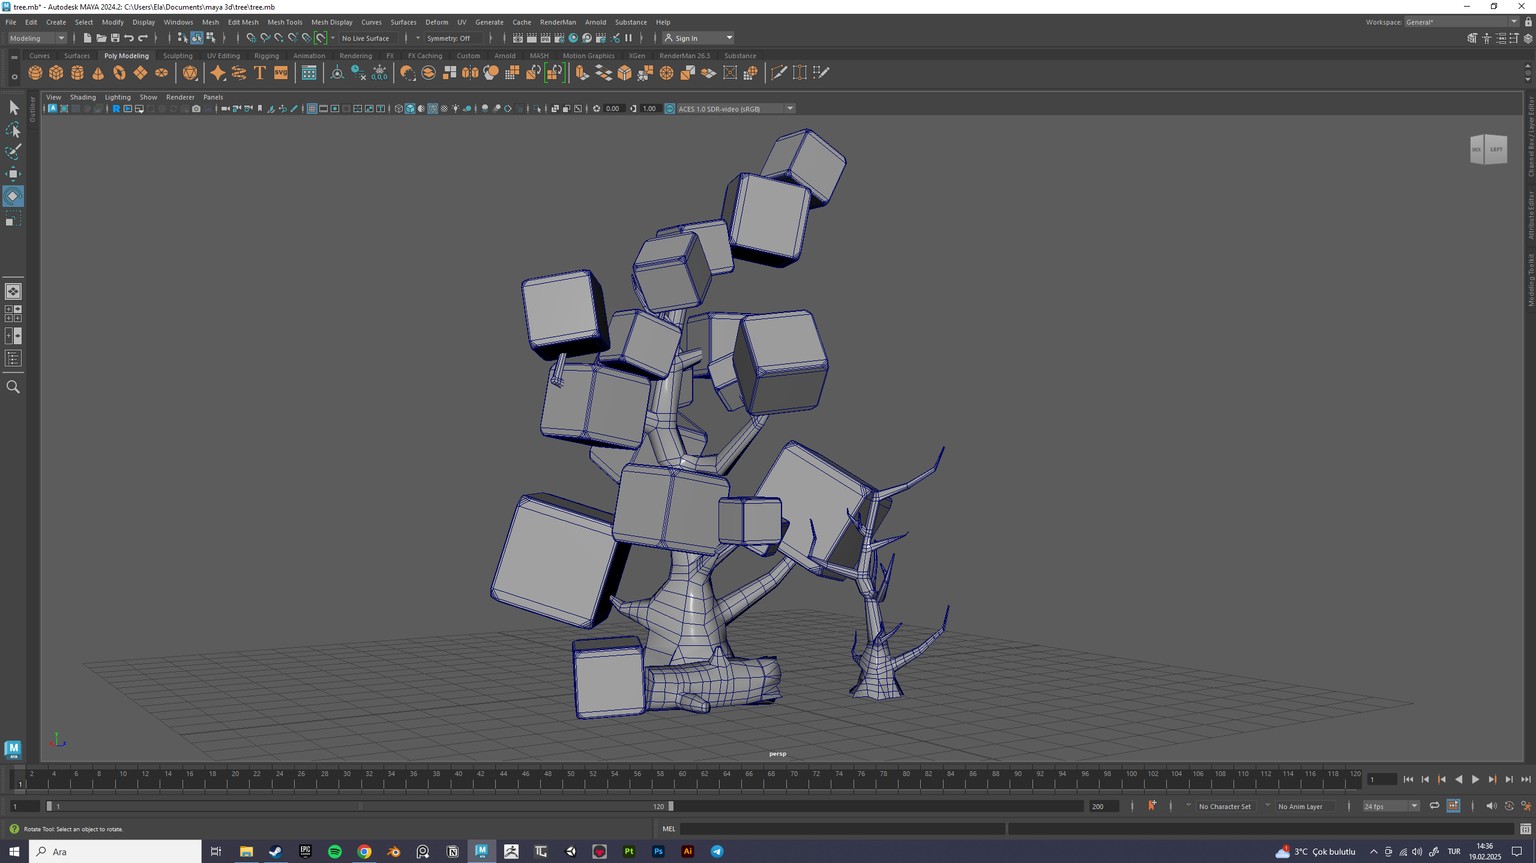This screenshot has height=863, width=1536.
Task: Go to start of playback range
Action: point(1408,780)
